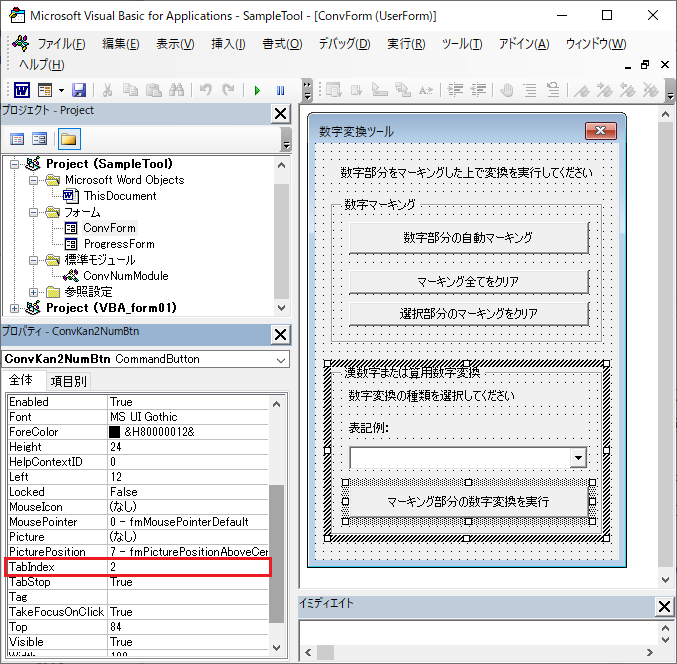Collapse the 標準モジュール folder
Image resolution: width=677 pixels, height=664 pixels.
pos(34,260)
